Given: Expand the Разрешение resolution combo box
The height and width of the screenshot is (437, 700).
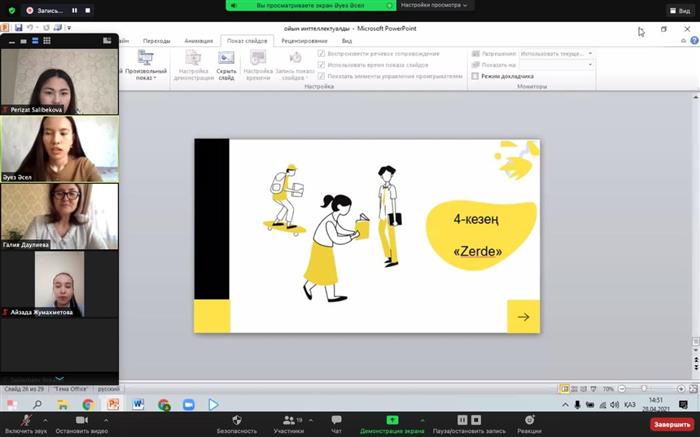Looking at the screenshot, I should pyautogui.click(x=590, y=53).
